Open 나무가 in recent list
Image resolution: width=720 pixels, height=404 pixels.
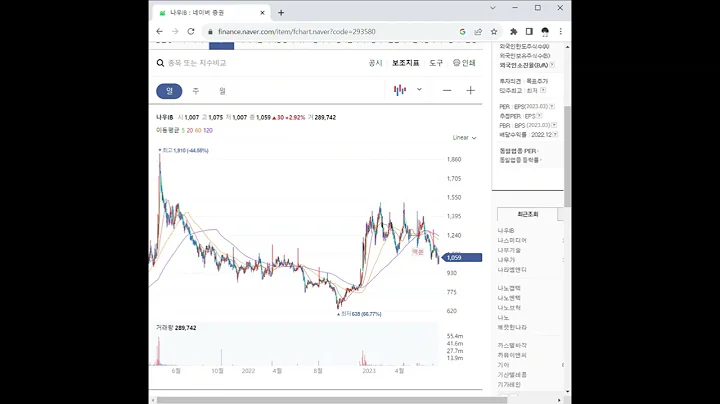(x=506, y=260)
